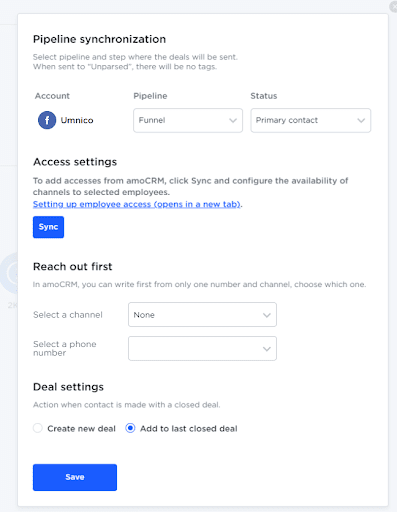Click the chevron arrow in the phone number field
Viewport: 397px width, 512px height.
coord(267,349)
